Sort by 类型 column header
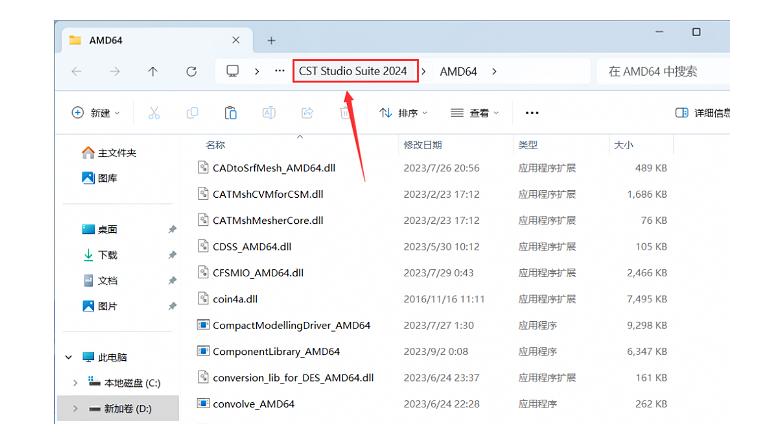Viewport: 783px width, 445px height. (528, 145)
